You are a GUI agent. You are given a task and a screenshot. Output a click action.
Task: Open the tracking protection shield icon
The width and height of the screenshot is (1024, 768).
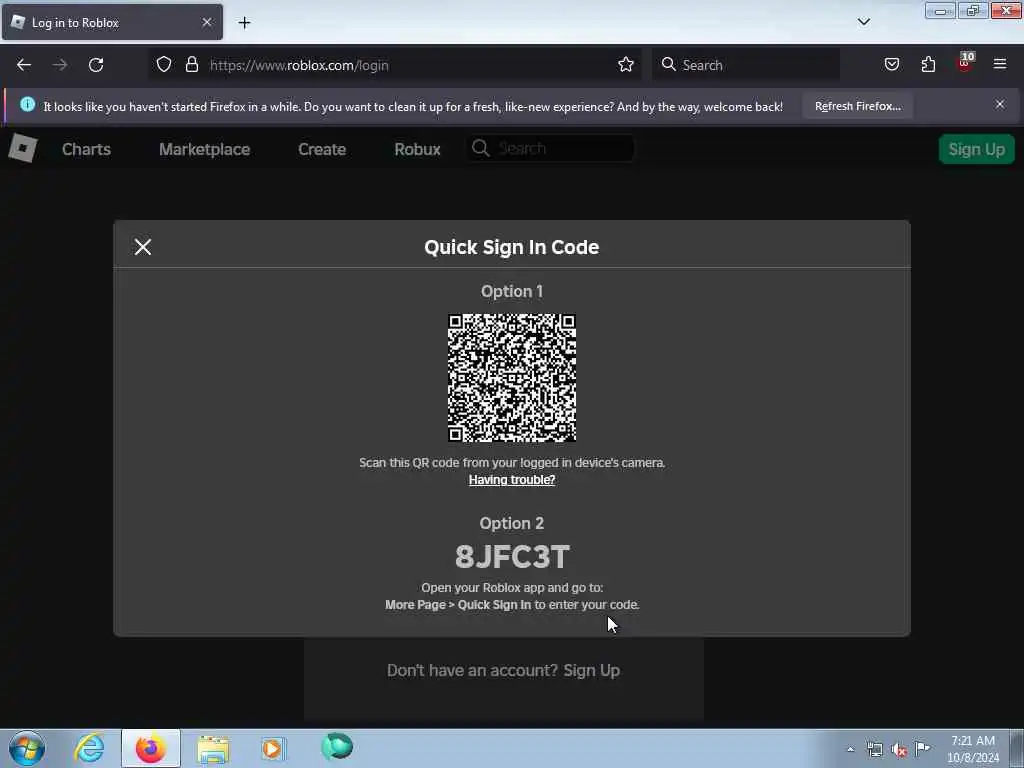164,65
